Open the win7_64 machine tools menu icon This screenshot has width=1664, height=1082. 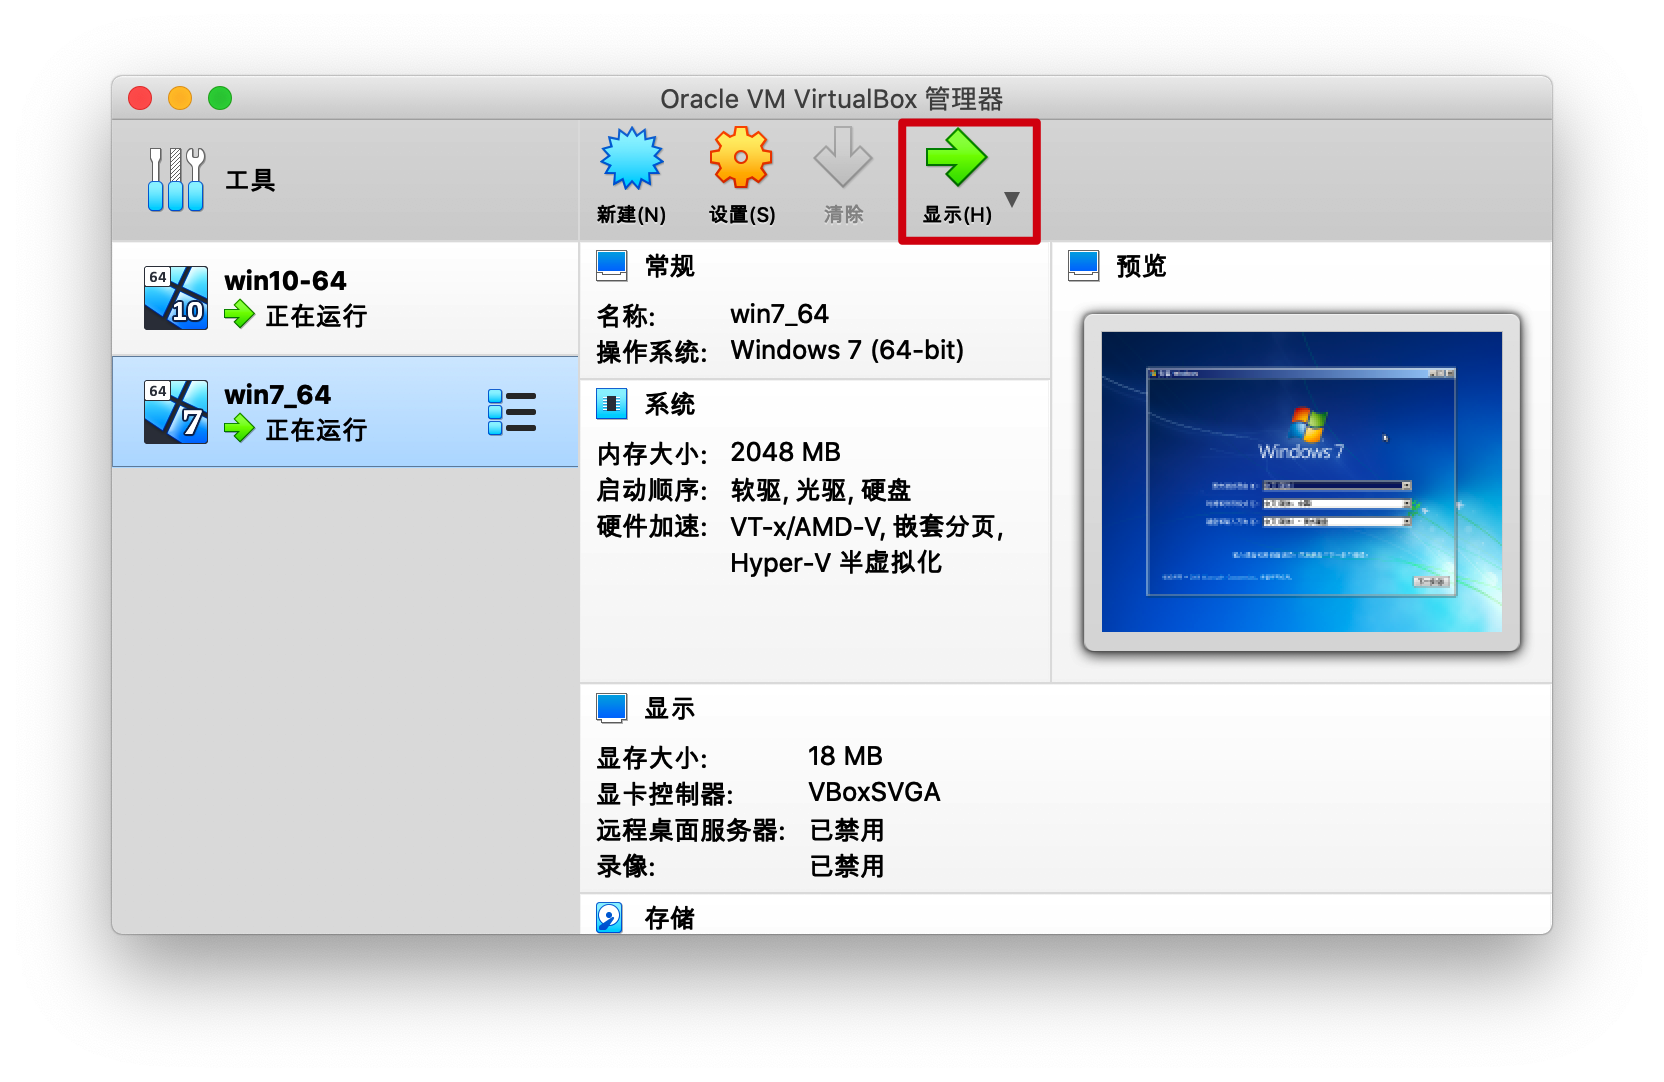point(512,412)
